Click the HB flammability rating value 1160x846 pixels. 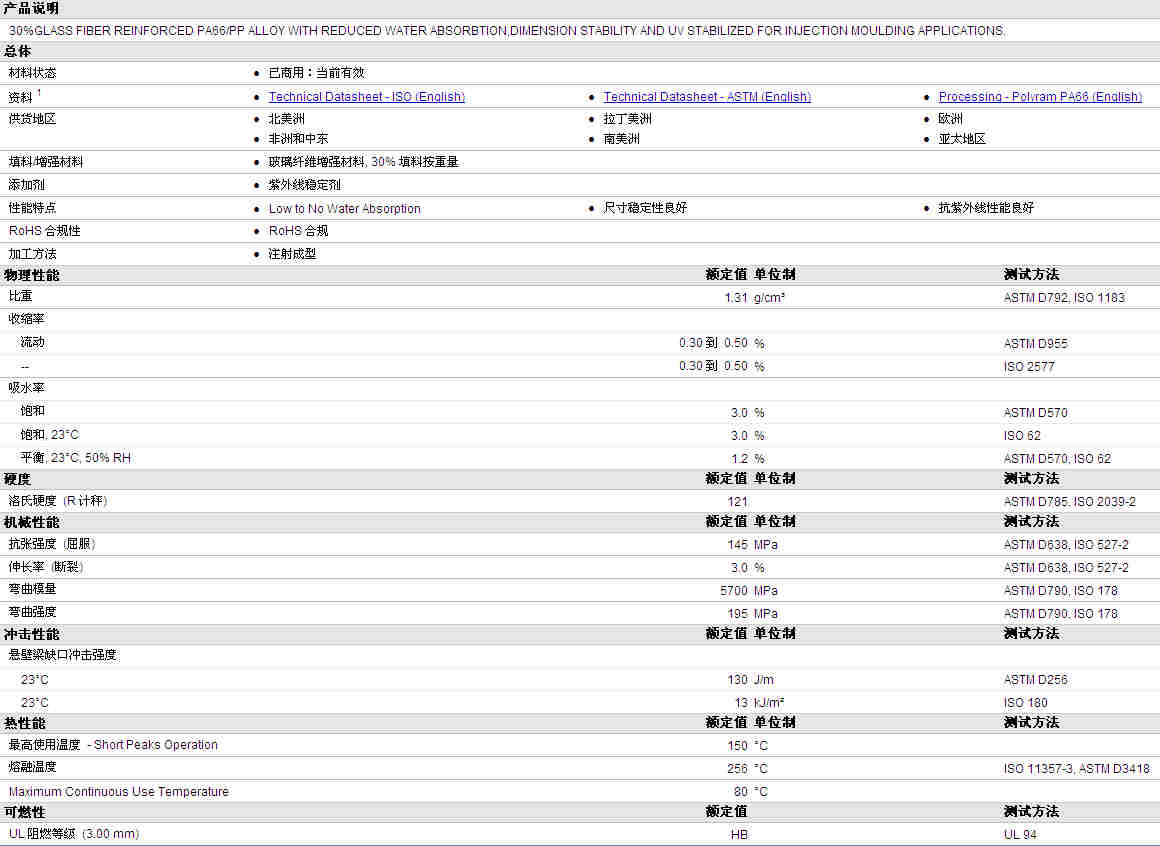pos(739,834)
